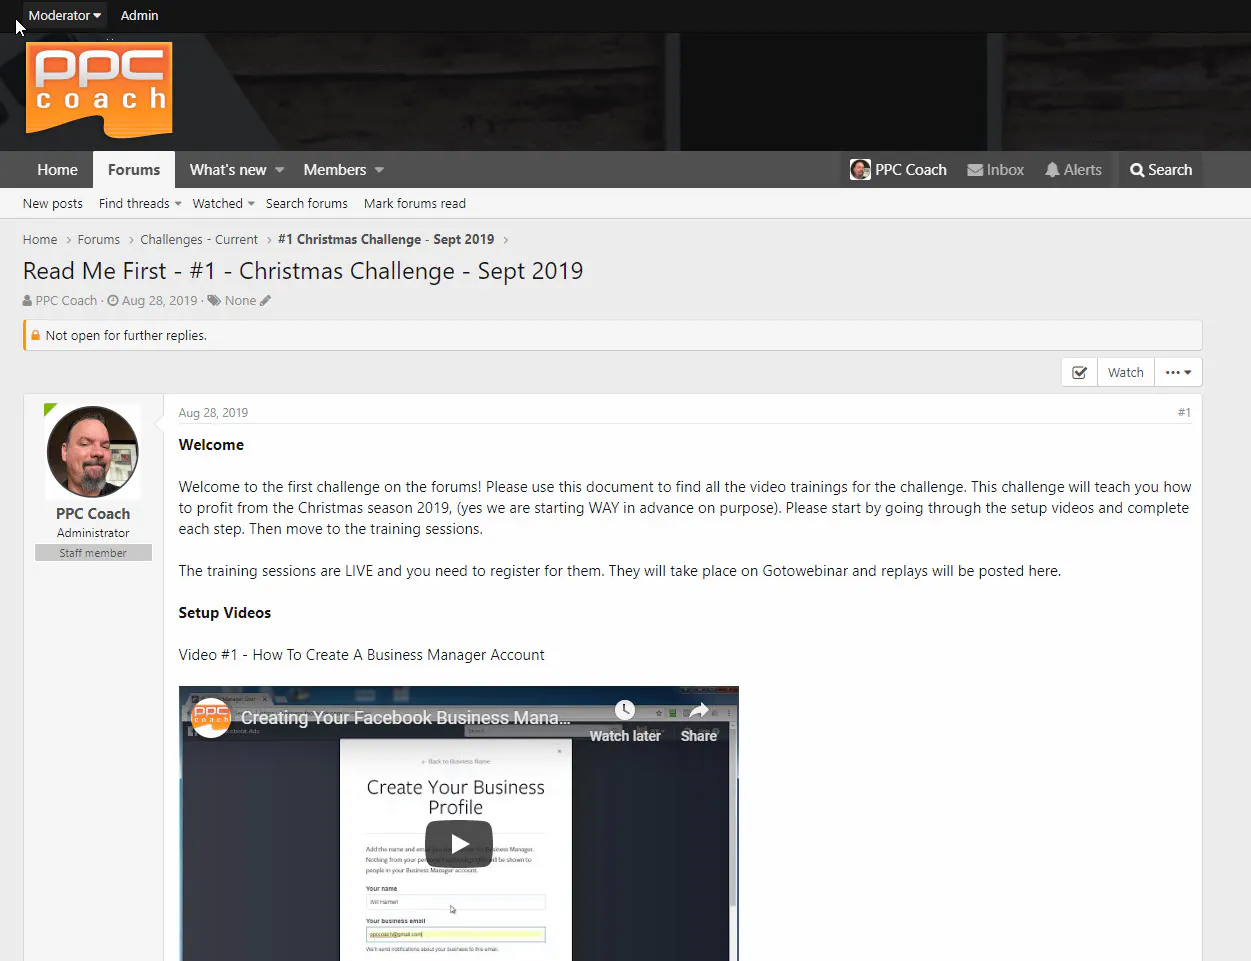Click the YouTube channel logo on video
Screen dimensions: 1251x961
(211, 718)
